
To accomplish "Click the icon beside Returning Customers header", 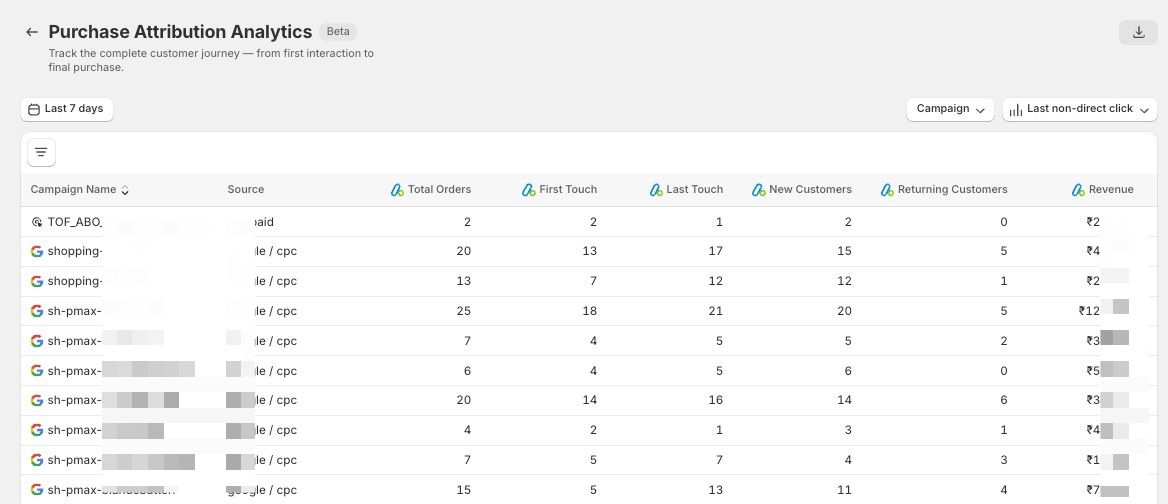I will 887,190.
